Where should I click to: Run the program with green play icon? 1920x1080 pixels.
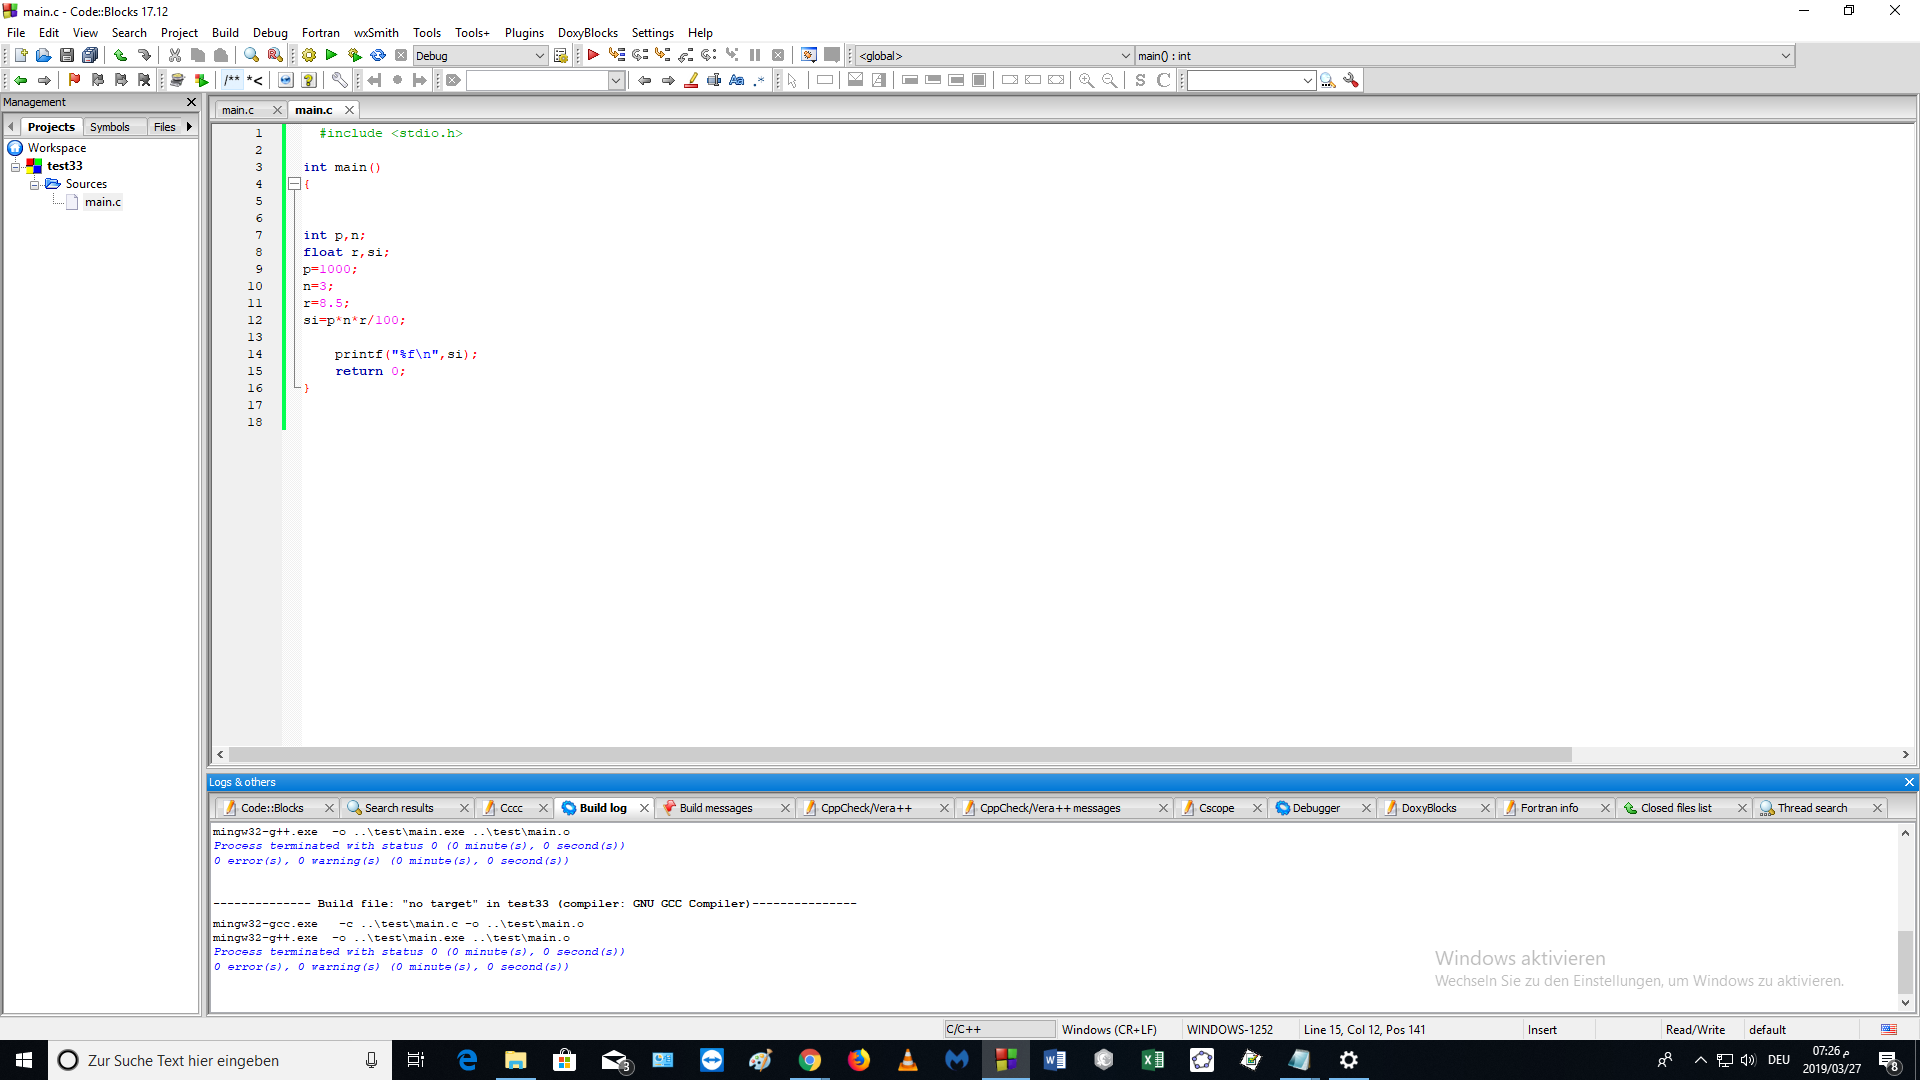[x=331, y=56]
